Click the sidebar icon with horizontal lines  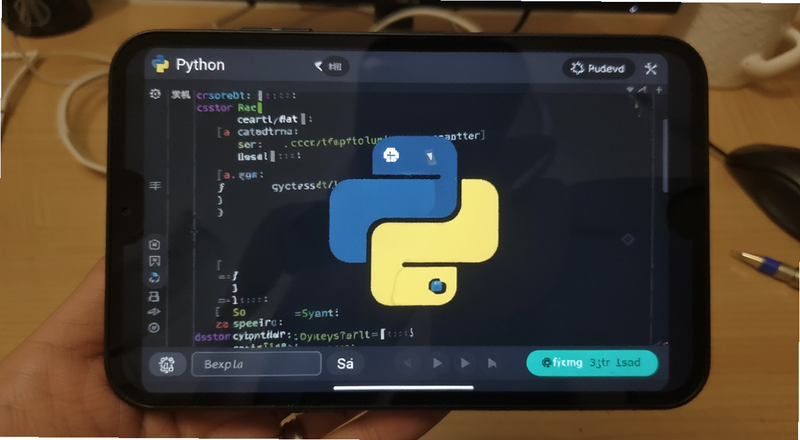155,186
